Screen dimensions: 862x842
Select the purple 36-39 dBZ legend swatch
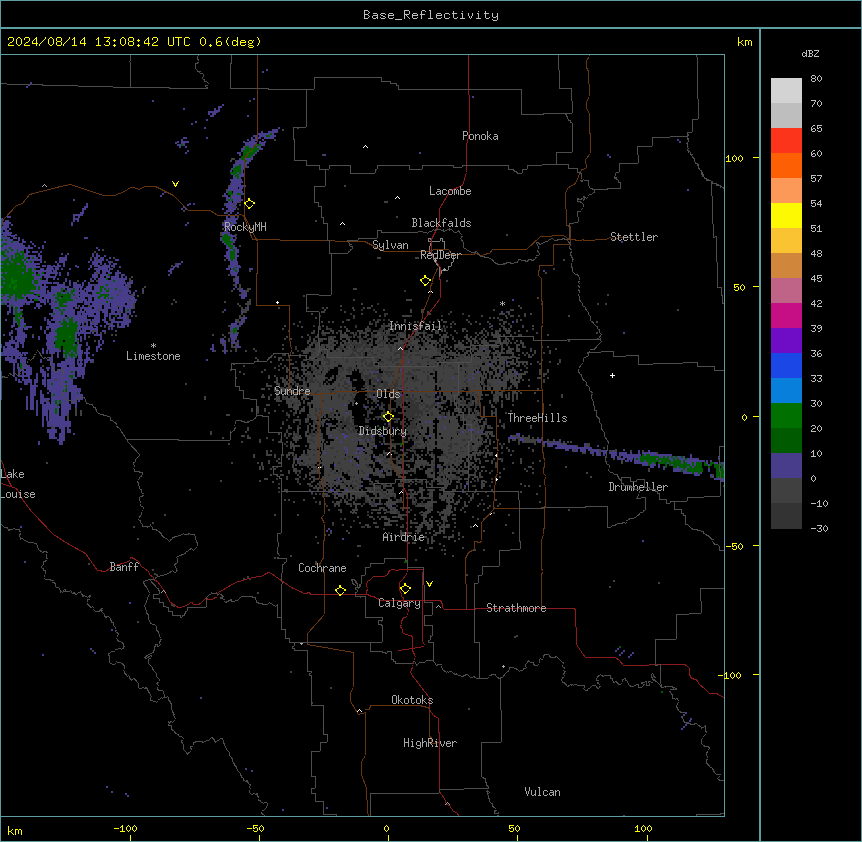(x=786, y=340)
